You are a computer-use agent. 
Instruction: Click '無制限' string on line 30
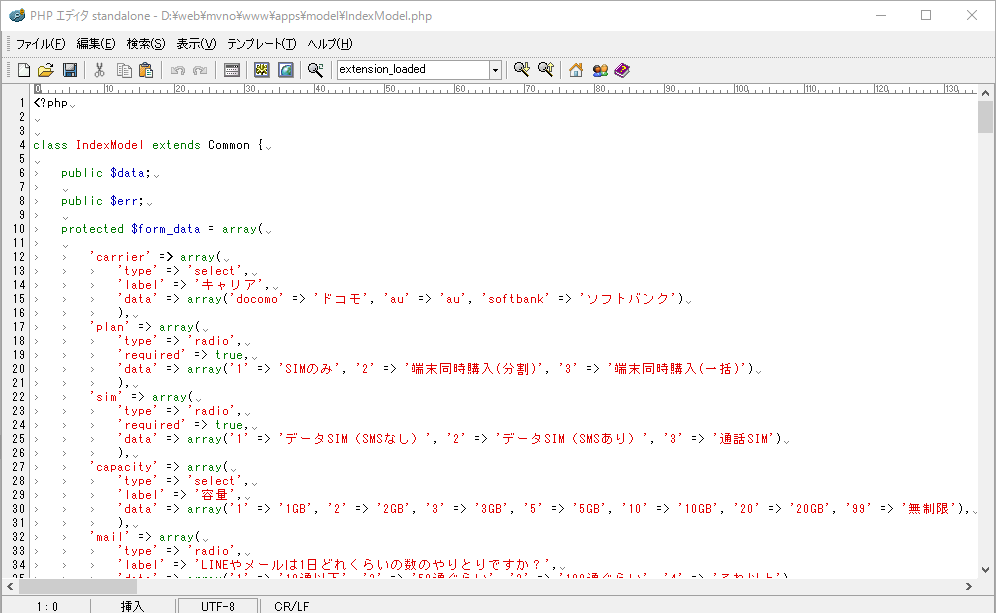[929, 508]
